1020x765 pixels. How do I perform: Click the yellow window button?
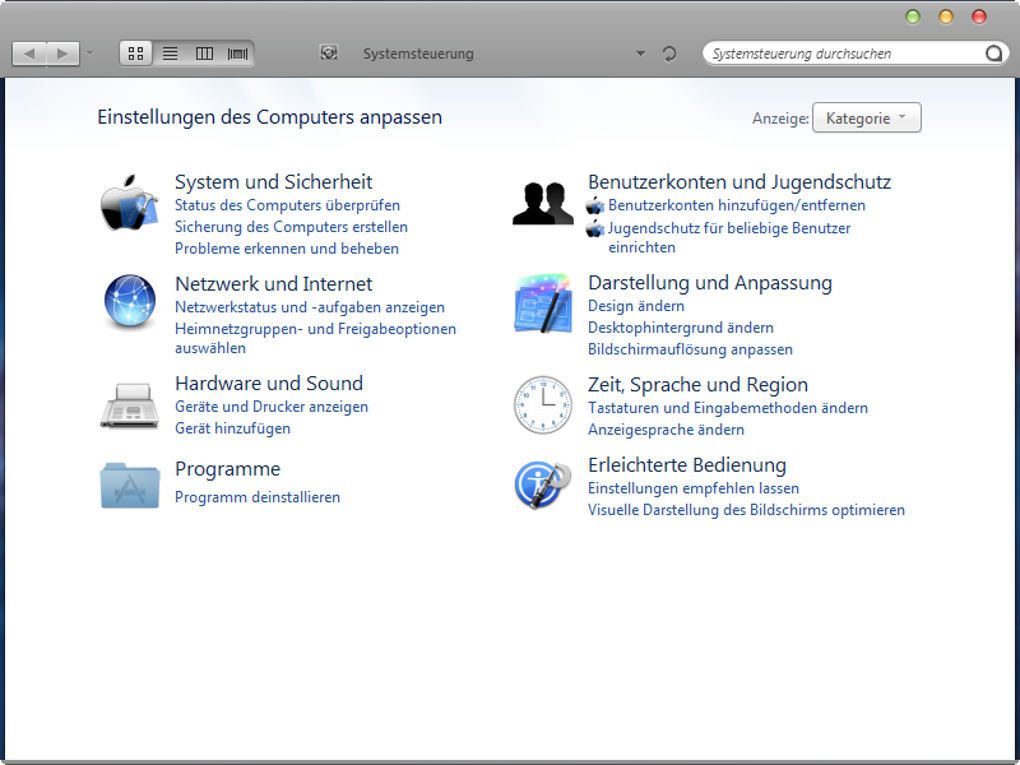946,17
